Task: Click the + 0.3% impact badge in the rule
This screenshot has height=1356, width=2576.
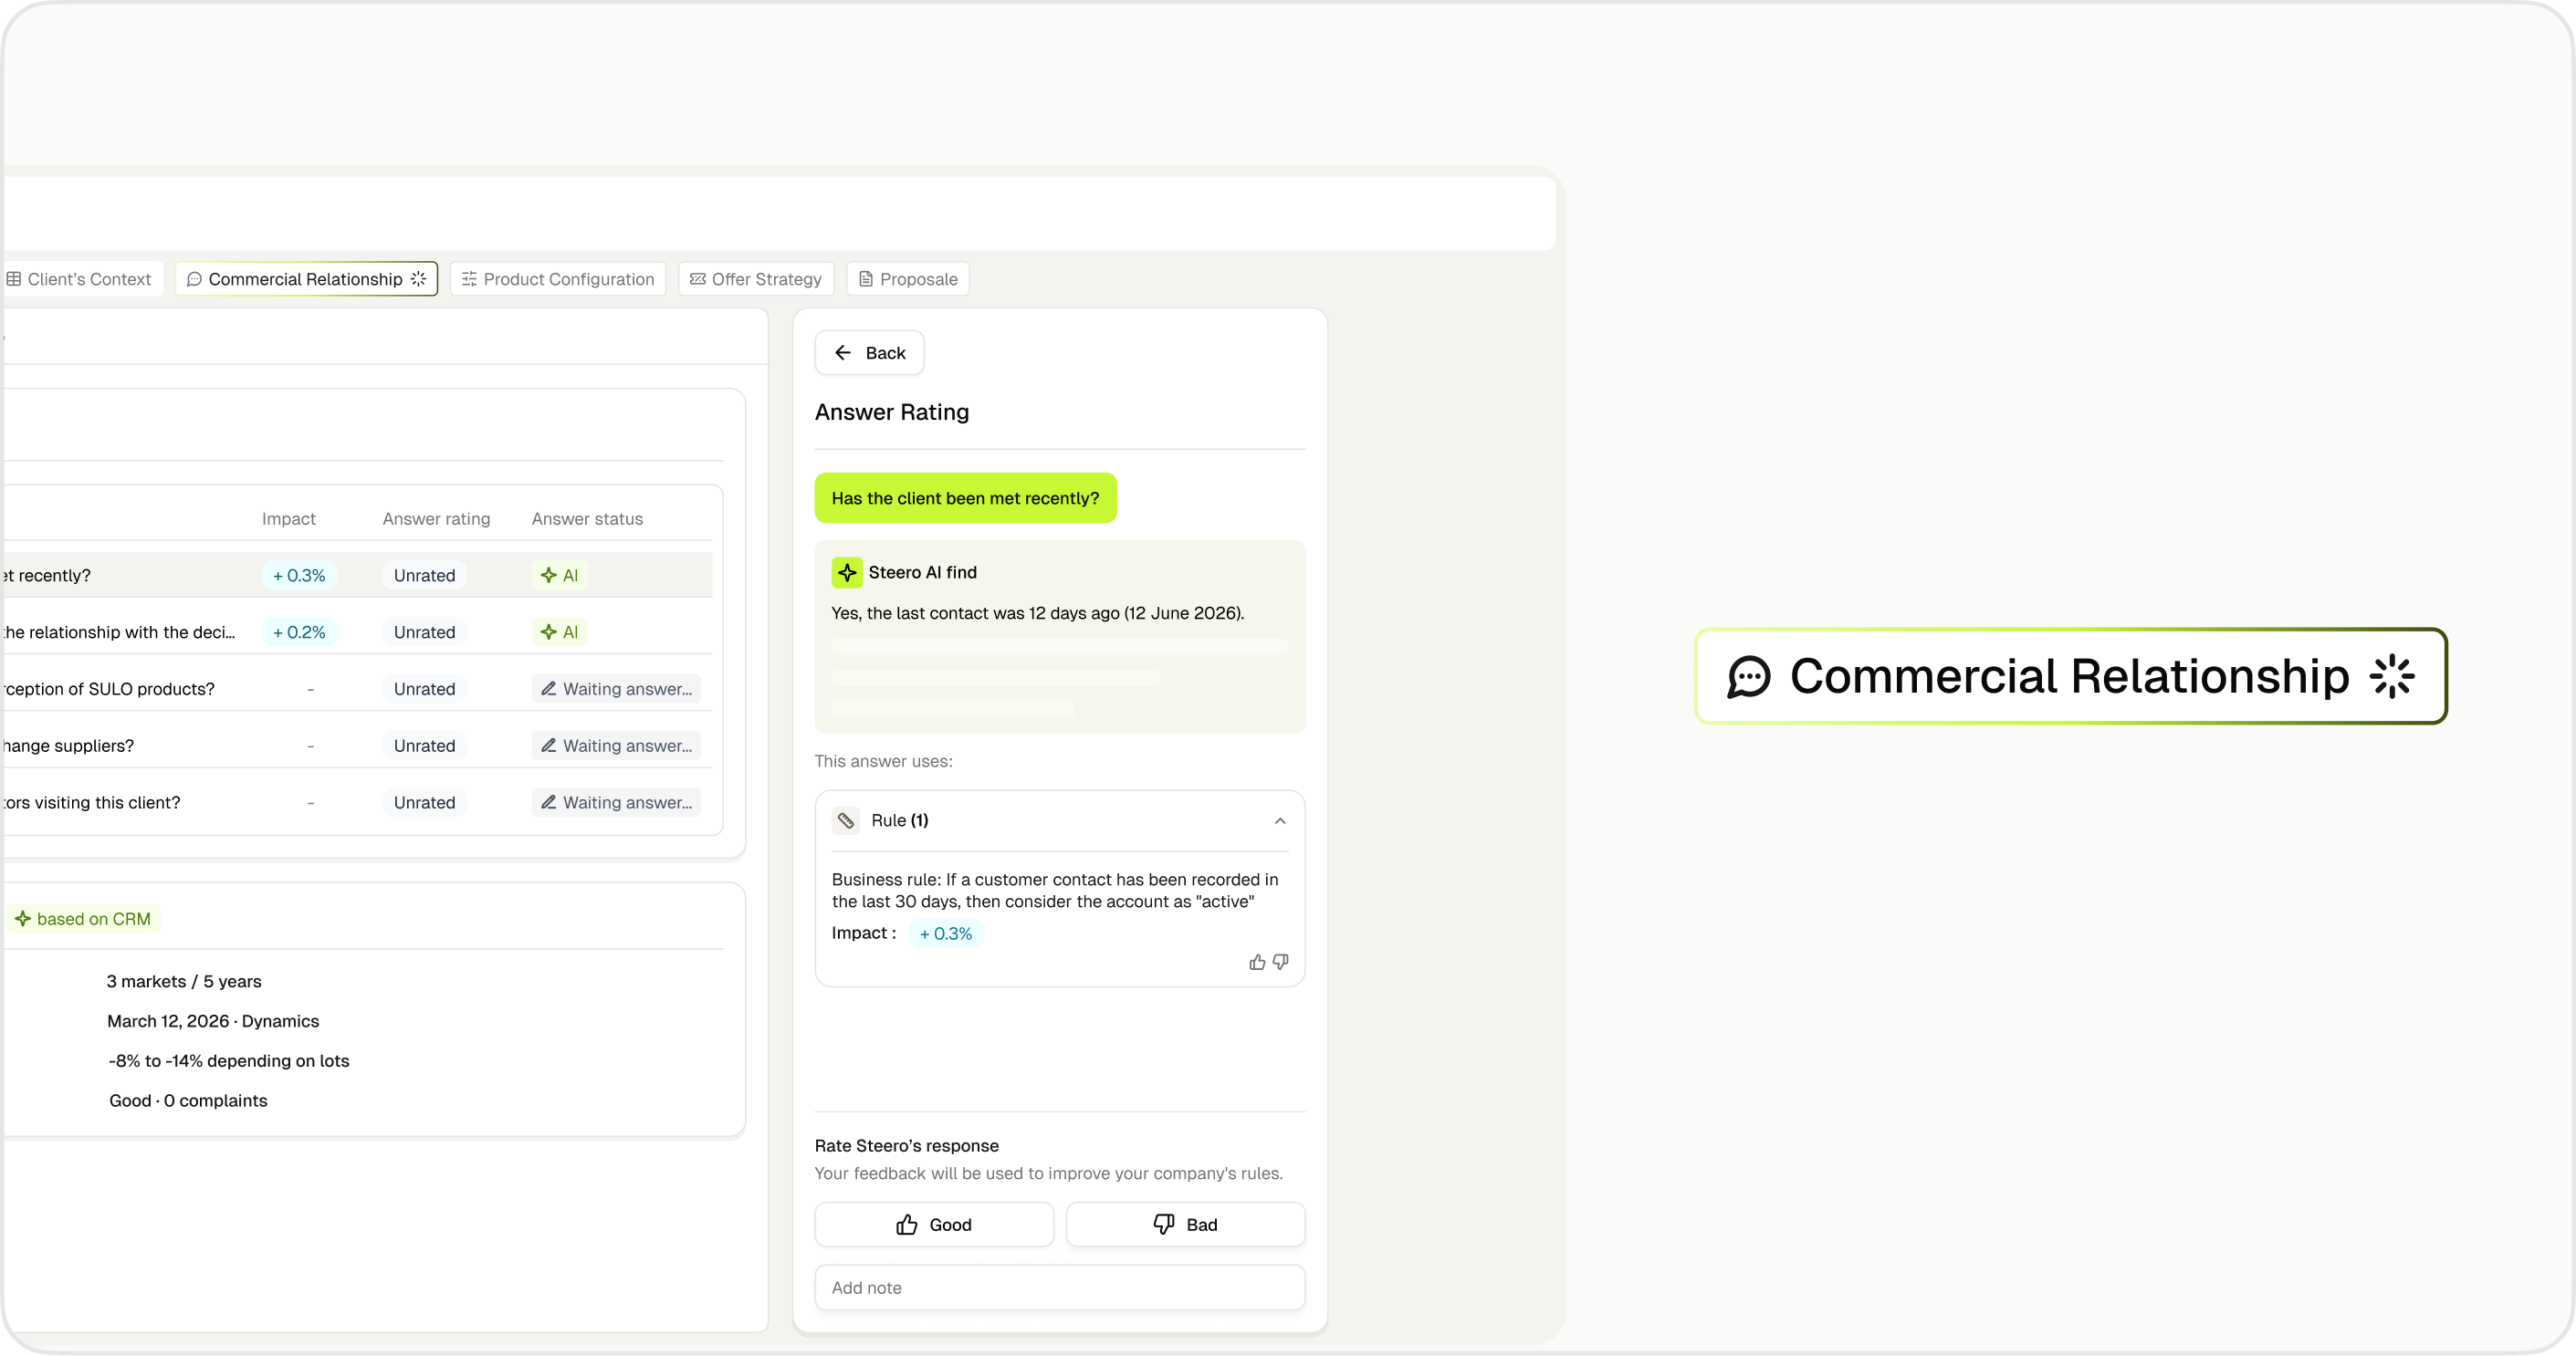Action: tap(945, 934)
